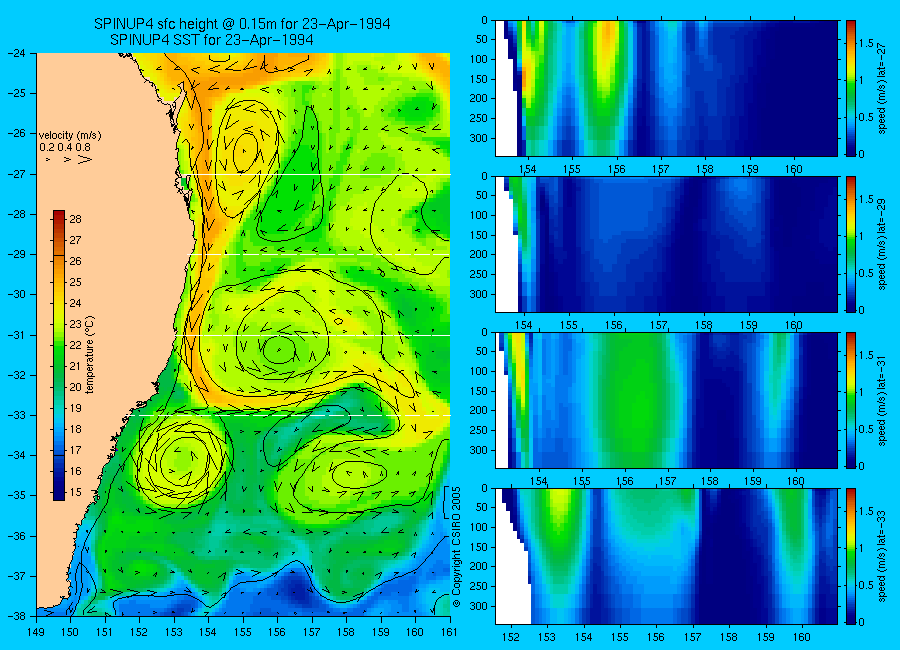Click the eddy core near 155E, -26.5
The height and width of the screenshot is (650, 900).
(245, 152)
